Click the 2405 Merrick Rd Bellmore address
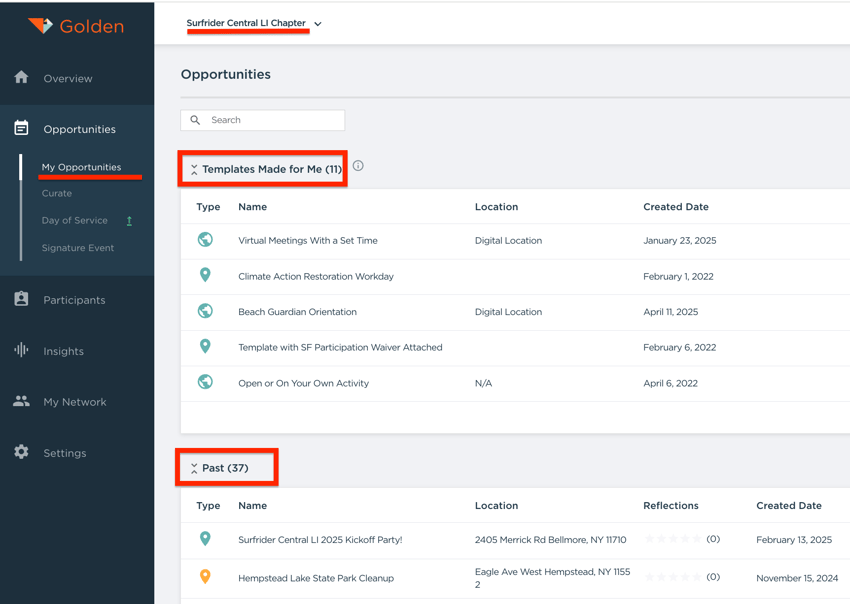Screen dimensions: 850x604 point(551,539)
